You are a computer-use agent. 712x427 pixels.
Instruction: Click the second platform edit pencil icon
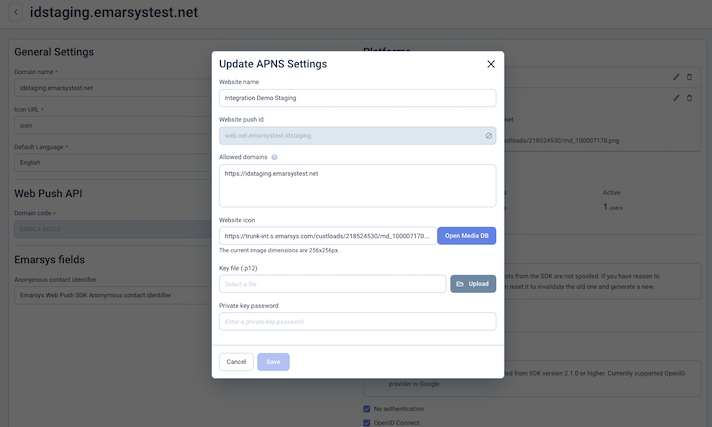pyautogui.click(x=676, y=98)
